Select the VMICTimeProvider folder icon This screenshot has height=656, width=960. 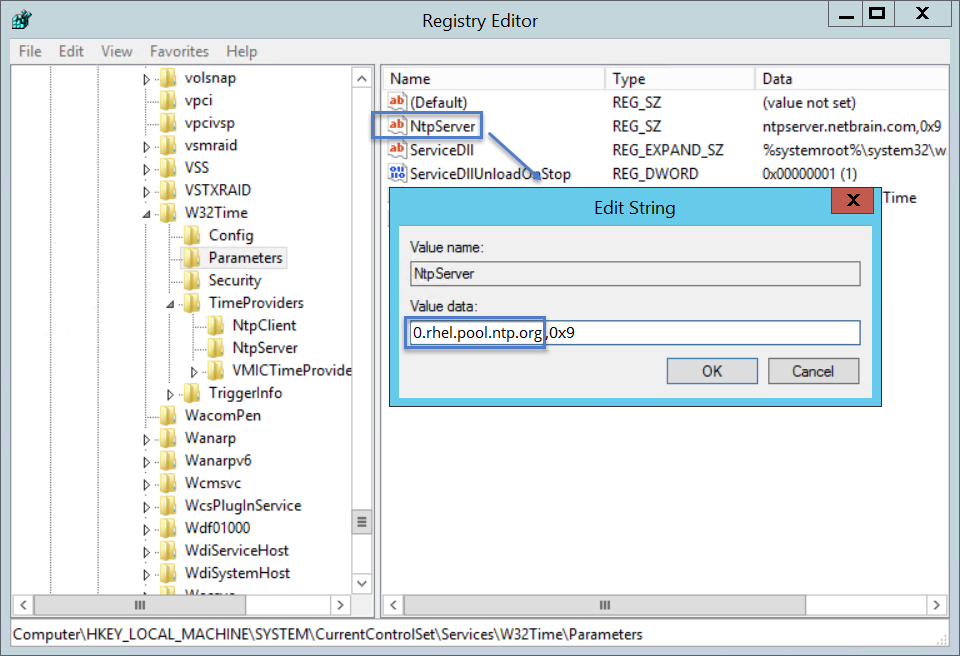(x=216, y=371)
